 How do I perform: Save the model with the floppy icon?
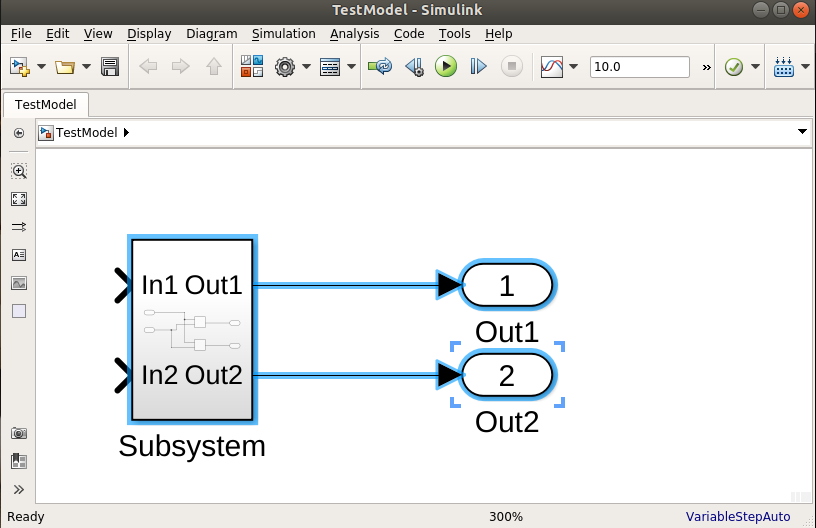click(110, 67)
